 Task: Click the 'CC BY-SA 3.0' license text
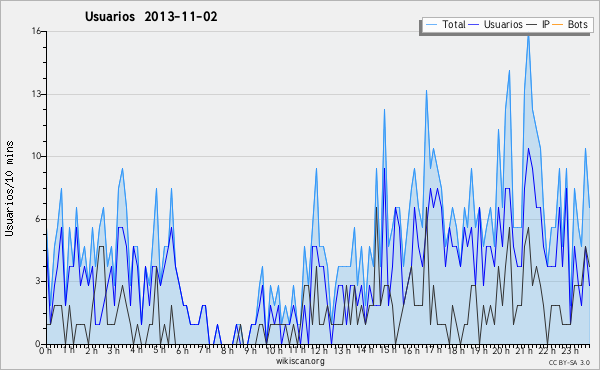point(569,362)
